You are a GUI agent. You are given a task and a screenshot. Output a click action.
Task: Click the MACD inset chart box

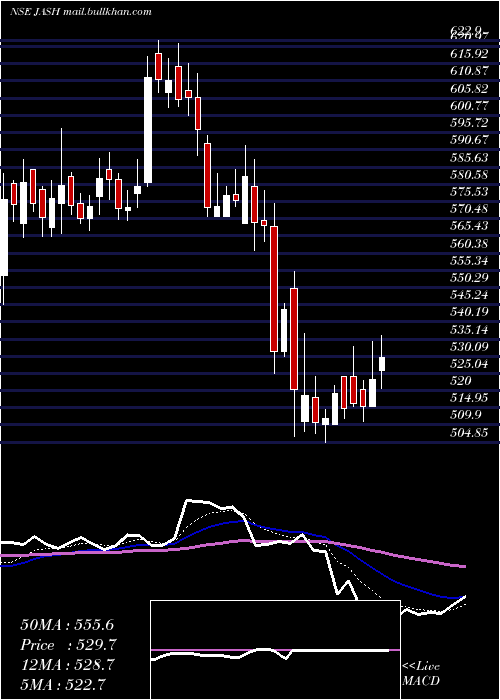[275, 650]
